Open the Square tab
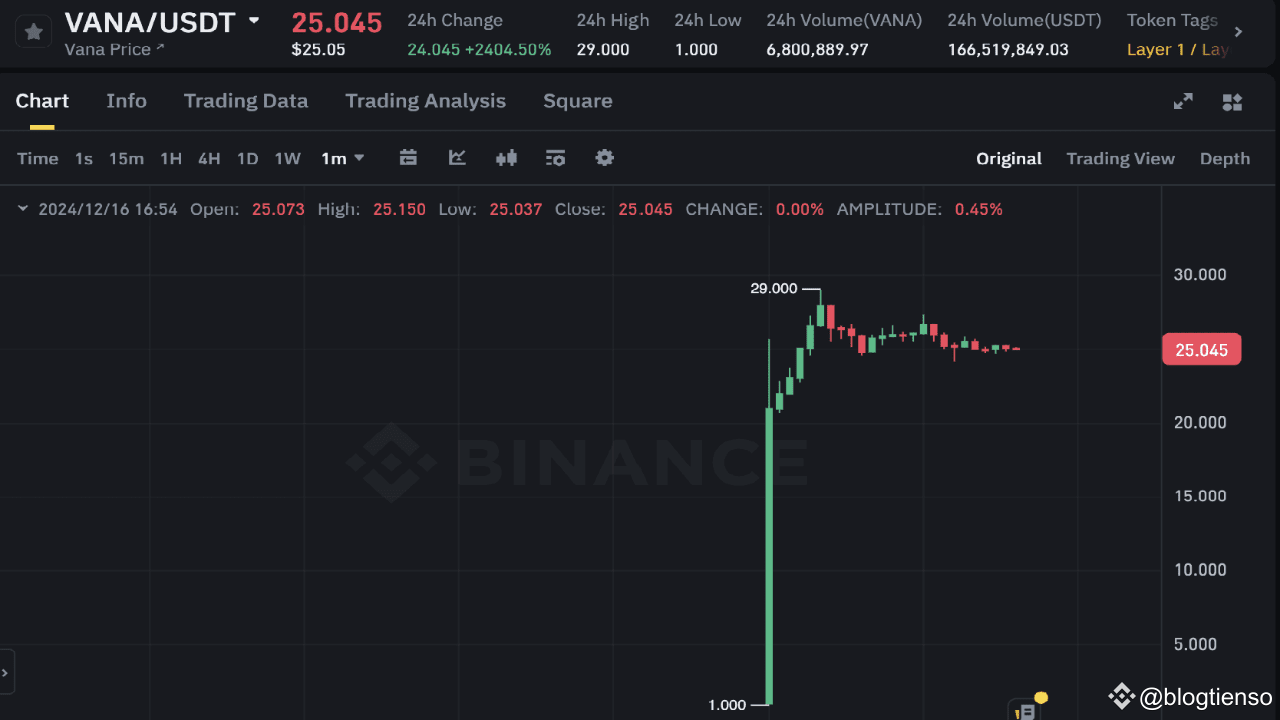Image resolution: width=1280 pixels, height=720 pixels. 577,101
